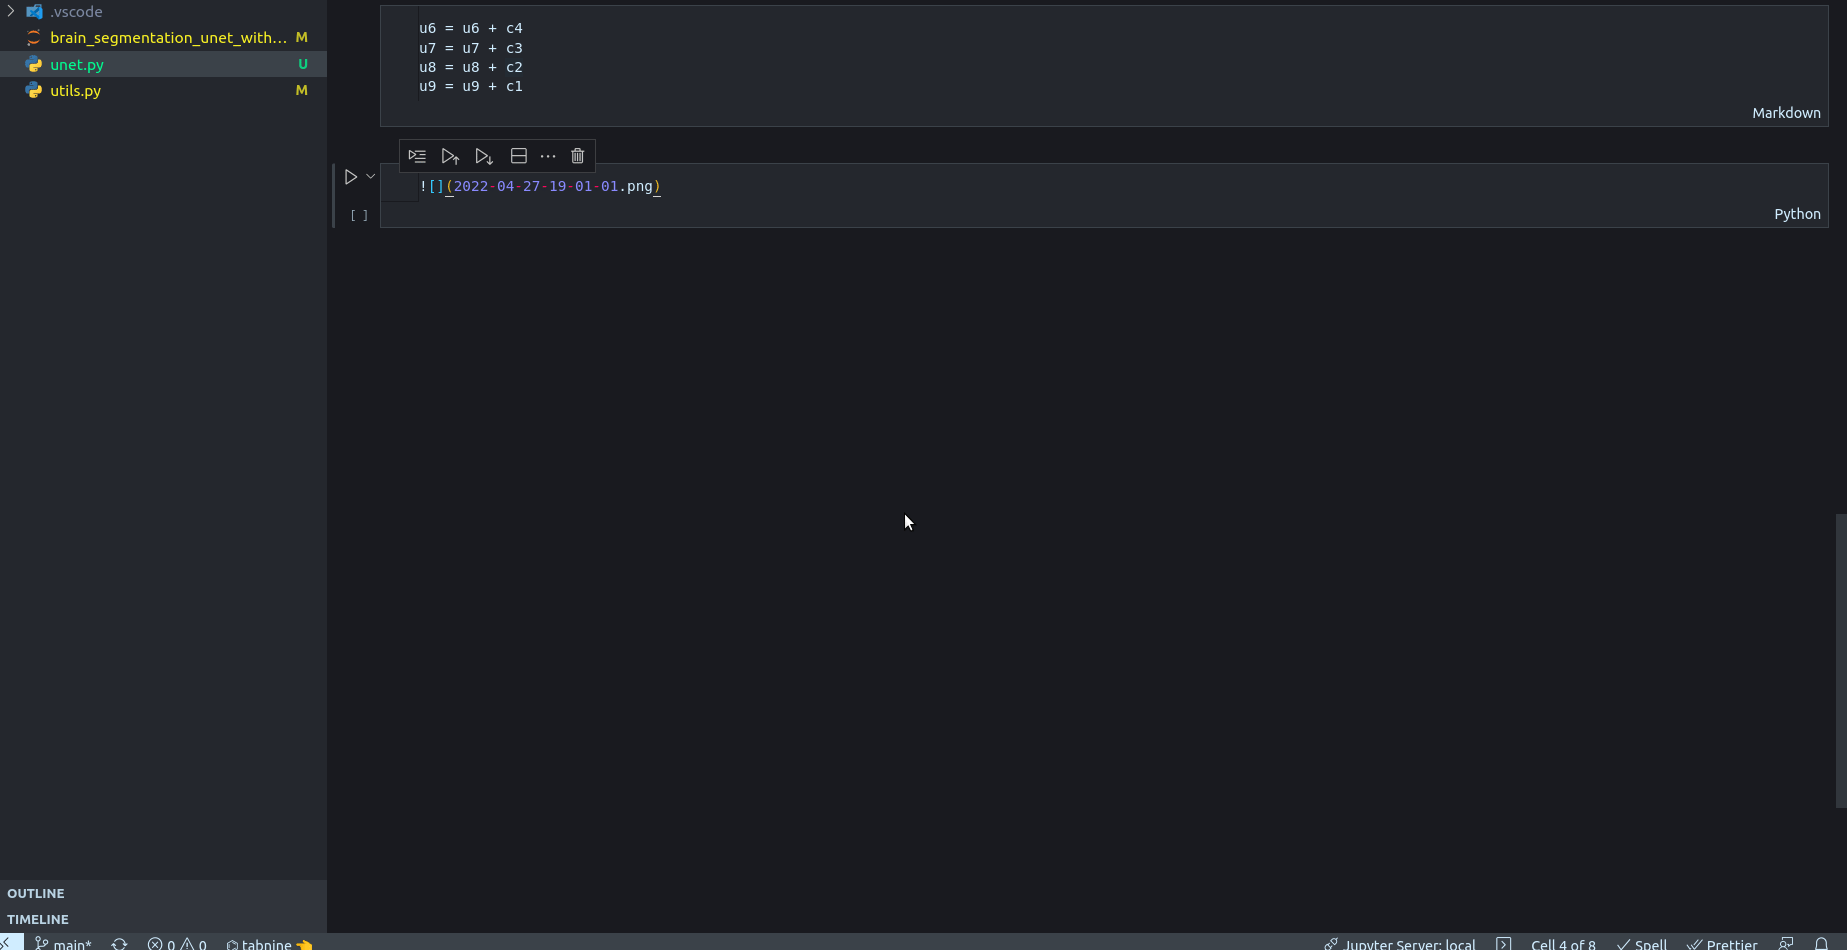
Task: Delete the selected notebook cell
Action: (x=577, y=155)
